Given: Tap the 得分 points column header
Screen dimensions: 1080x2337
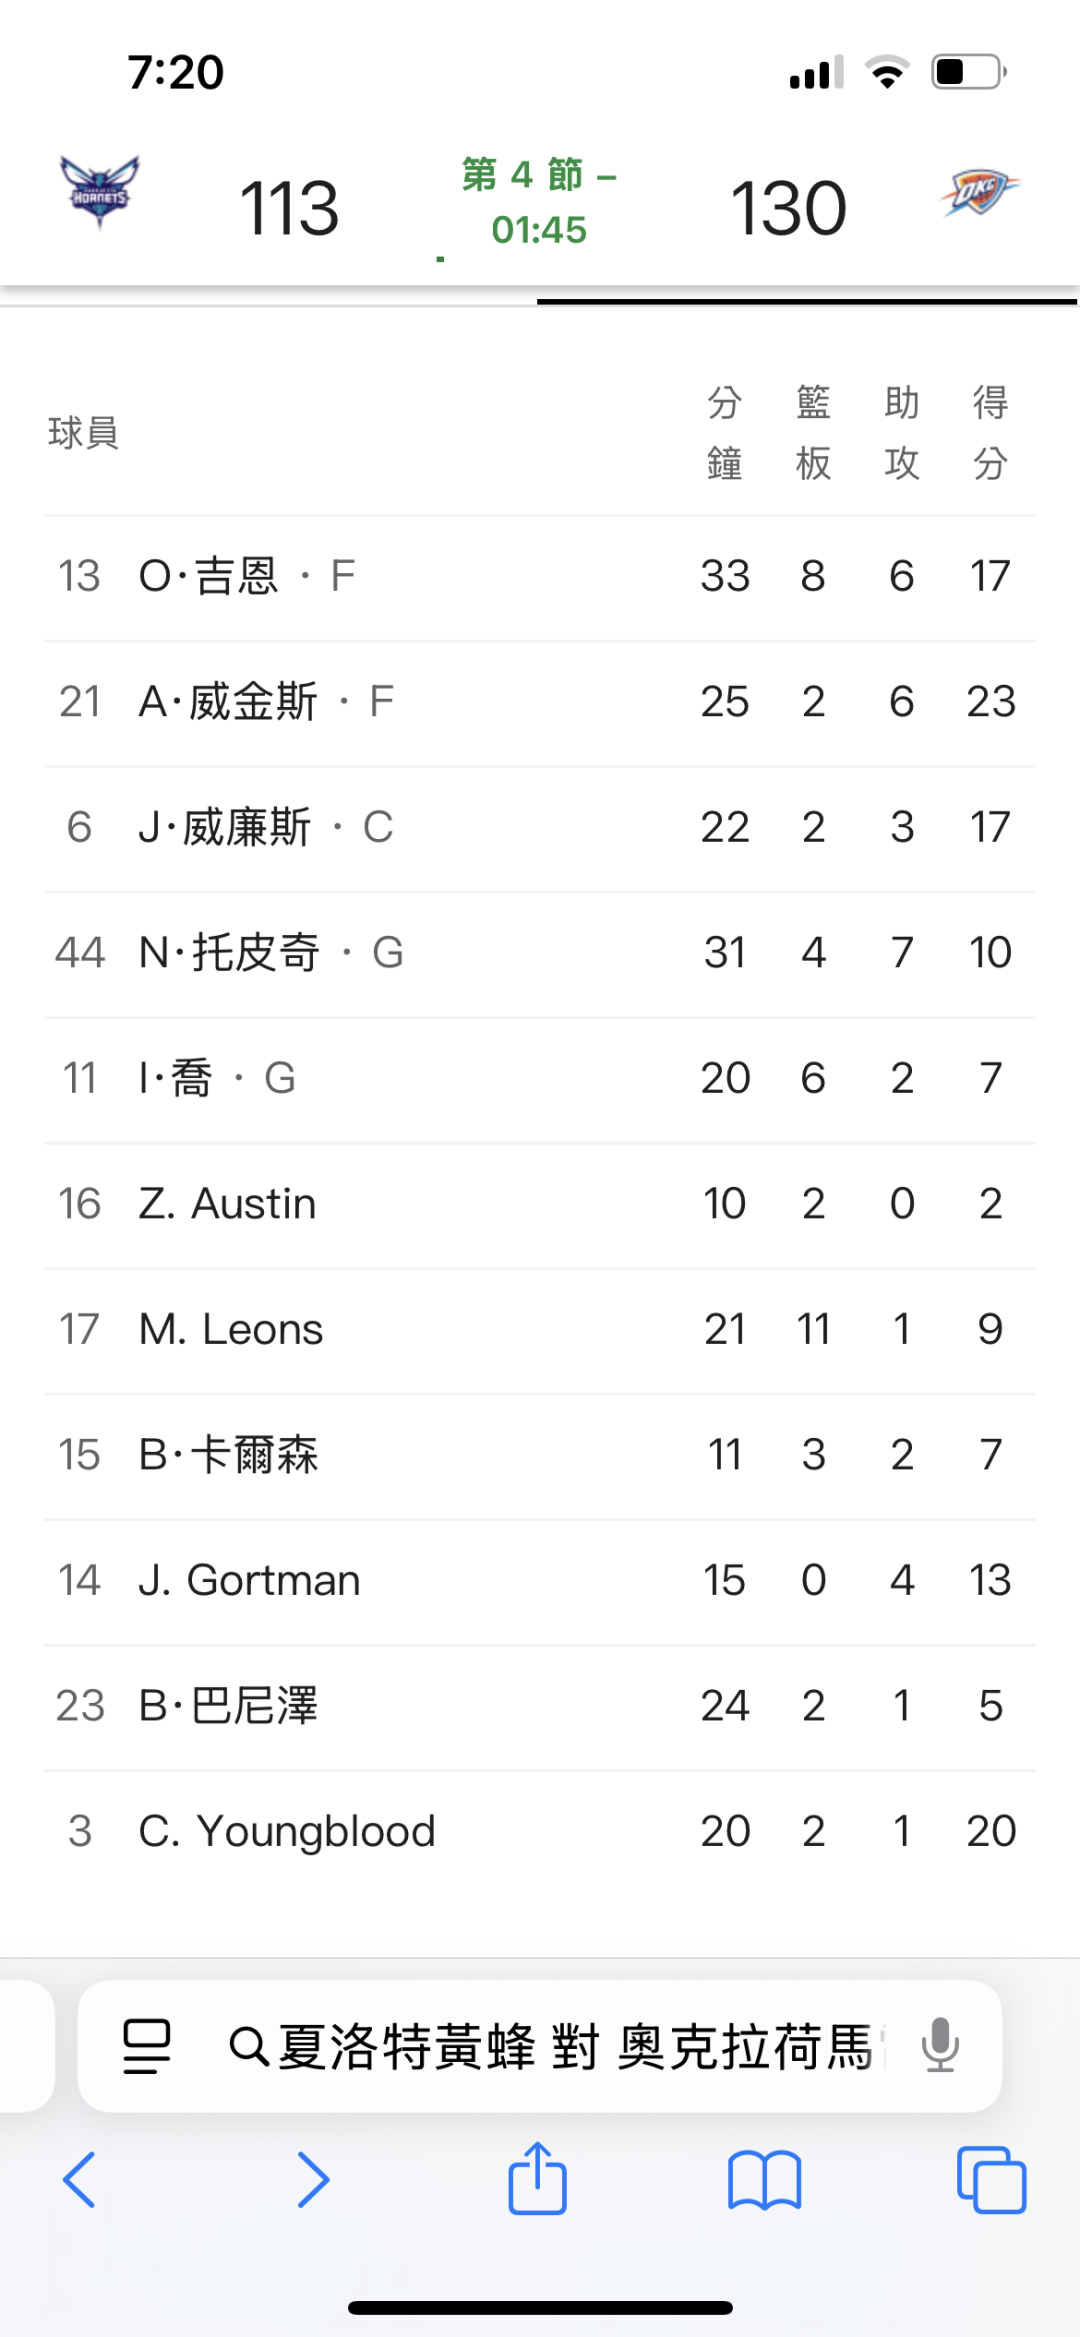Looking at the screenshot, I should [x=990, y=432].
